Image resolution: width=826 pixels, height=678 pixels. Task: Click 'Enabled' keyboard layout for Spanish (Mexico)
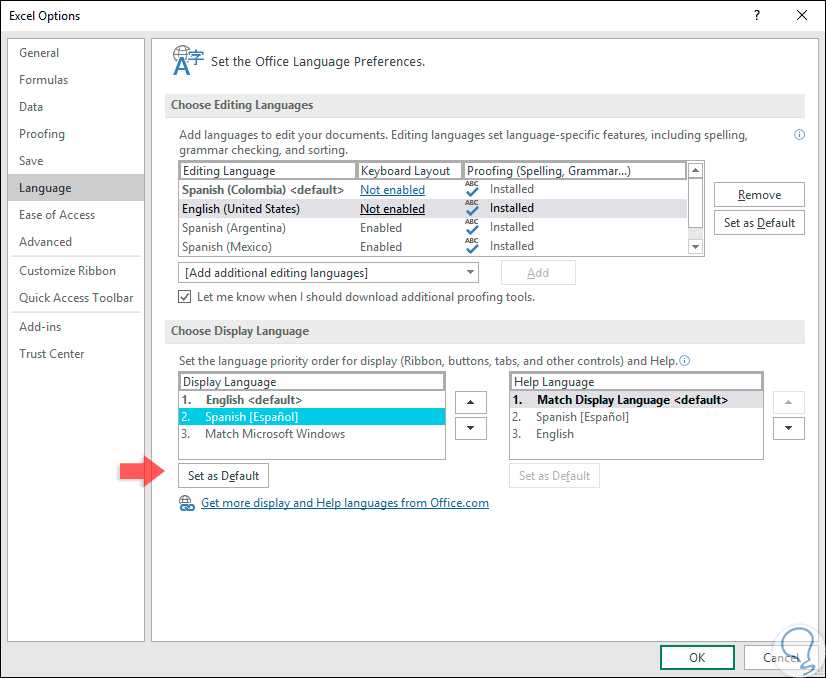point(381,247)
